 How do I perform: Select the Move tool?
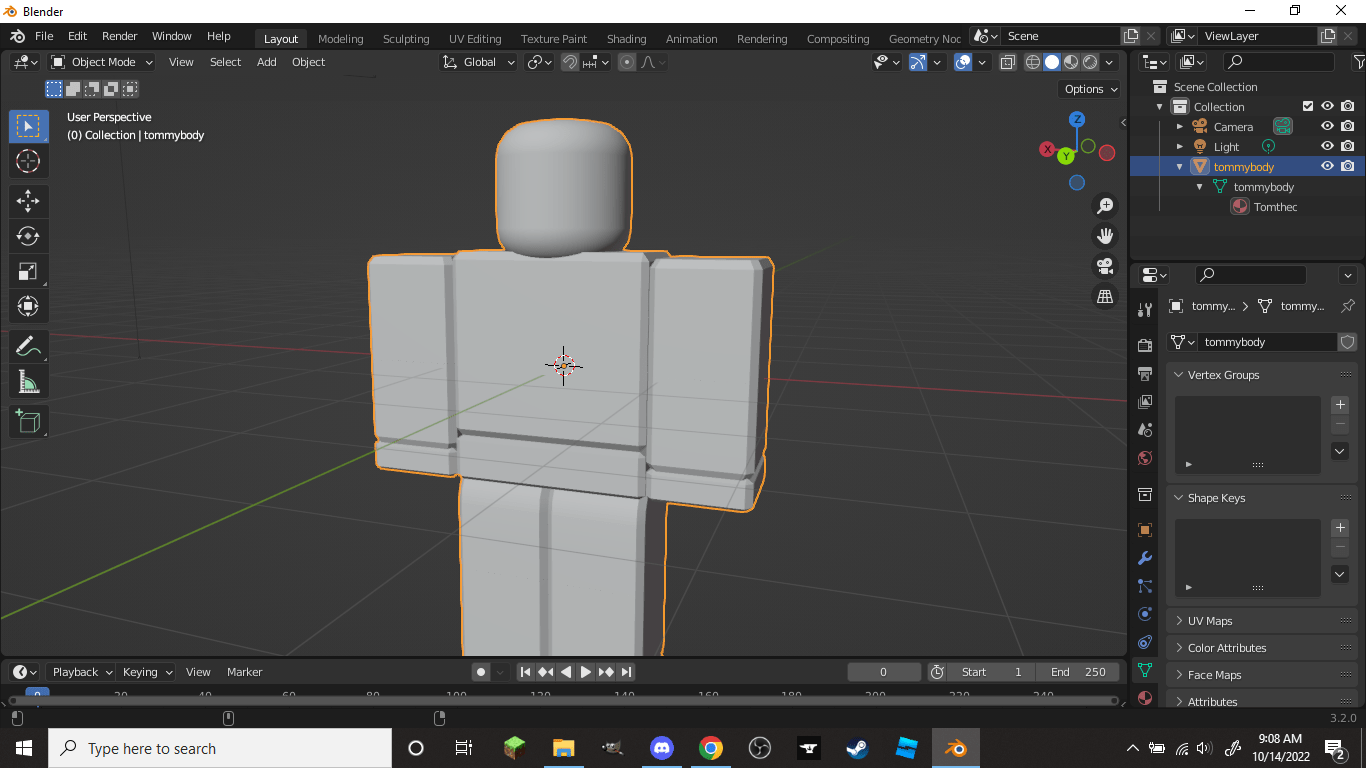coord(28,201)
